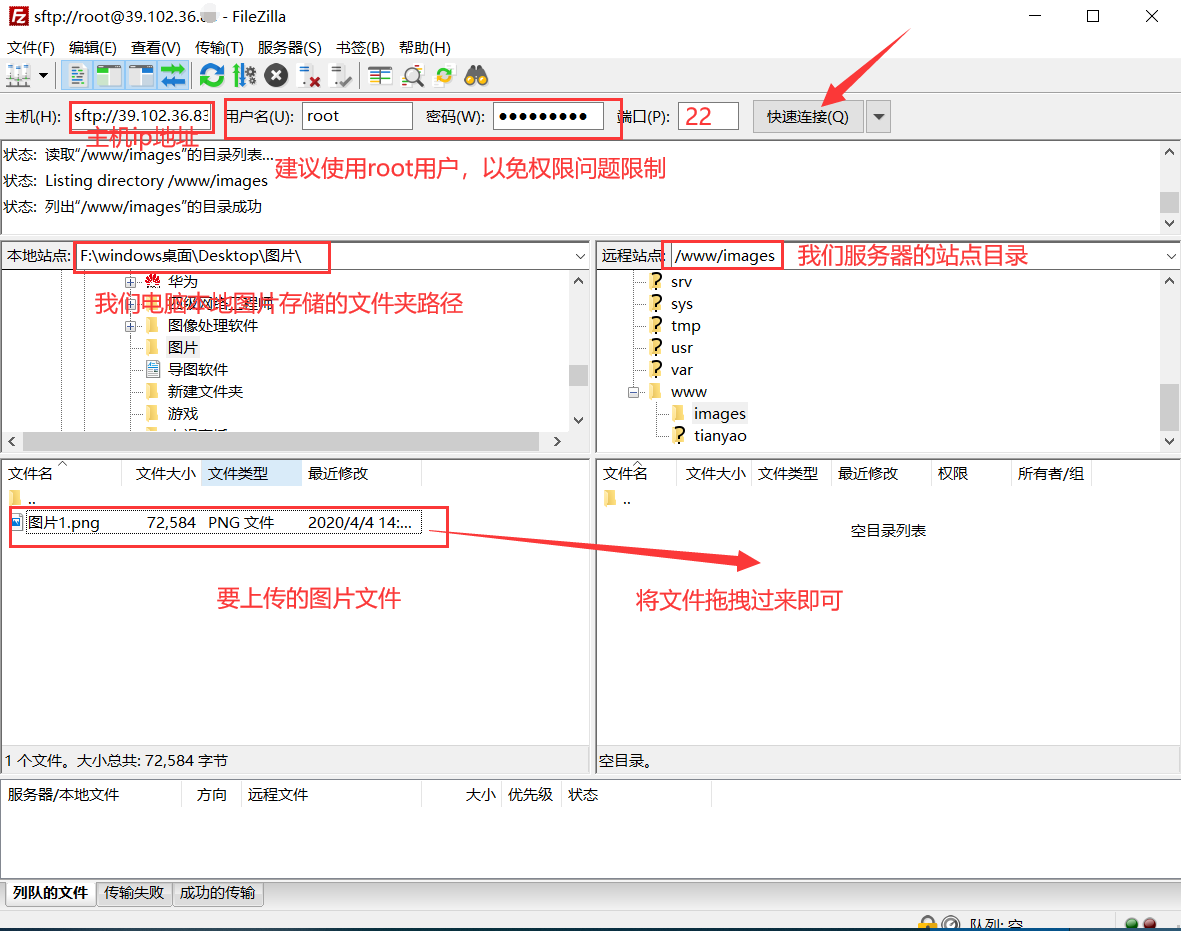Click the message log vertical scrollbar
1181x931 pixels.
point(1169,188)
